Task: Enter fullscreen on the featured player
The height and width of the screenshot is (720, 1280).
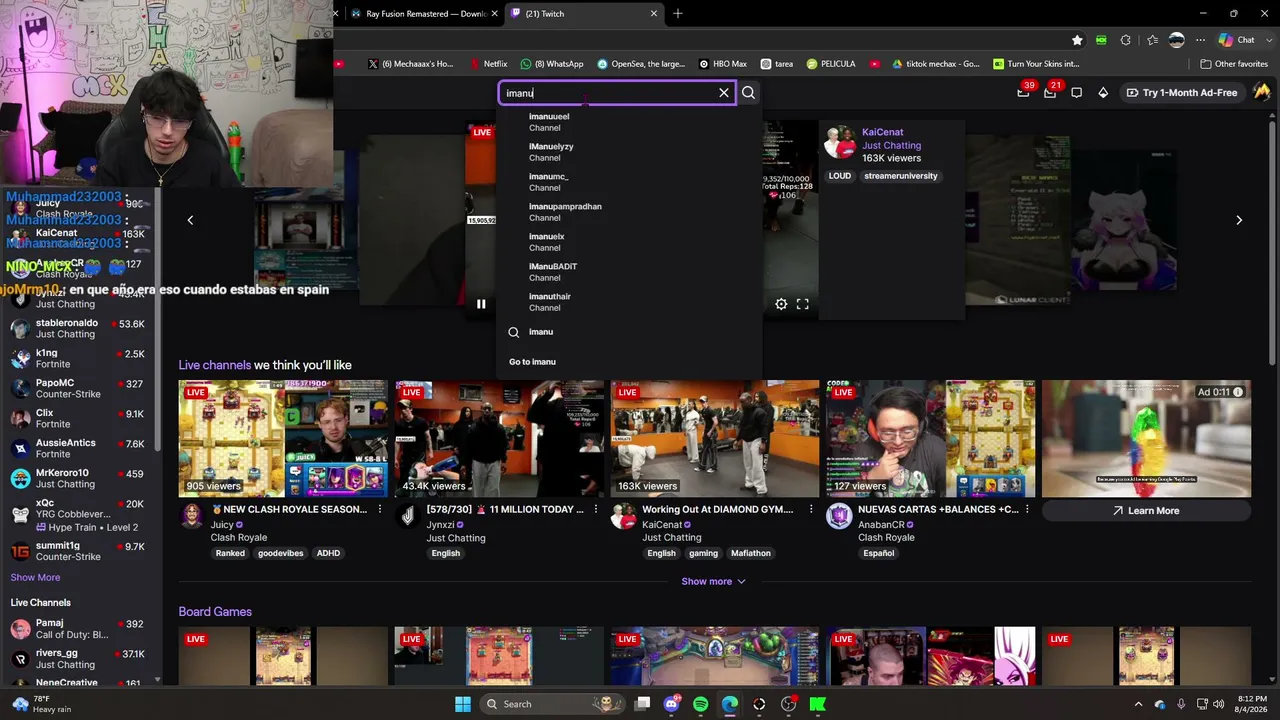Action: tap(802, 304)
